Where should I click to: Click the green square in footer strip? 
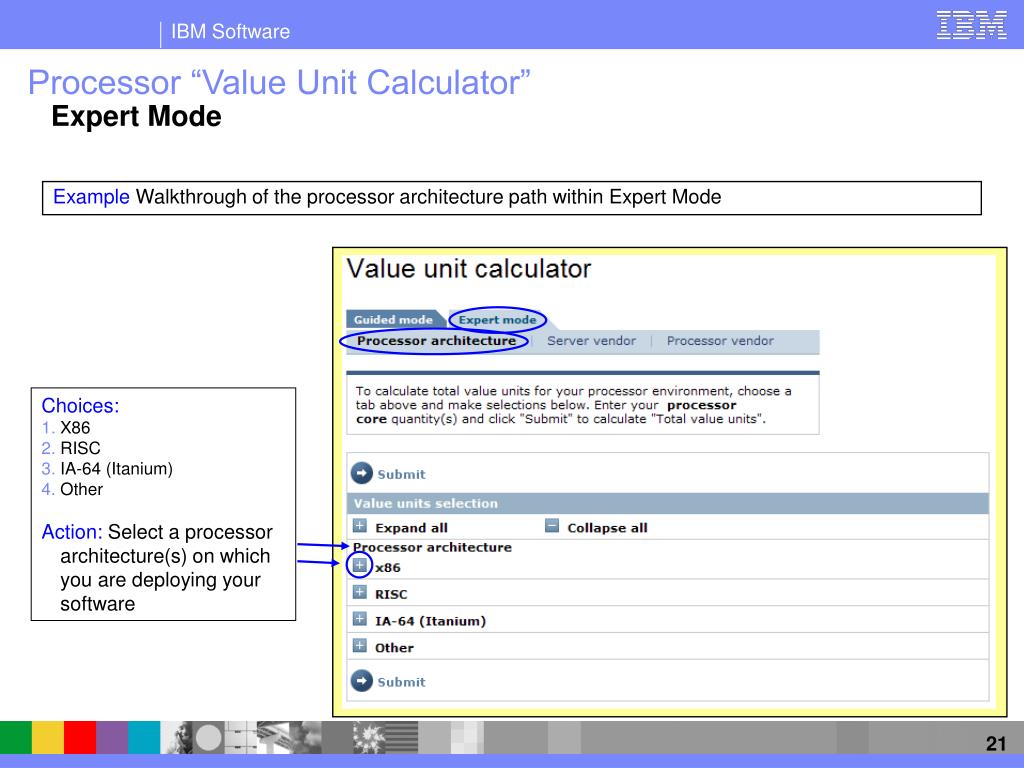16,737
